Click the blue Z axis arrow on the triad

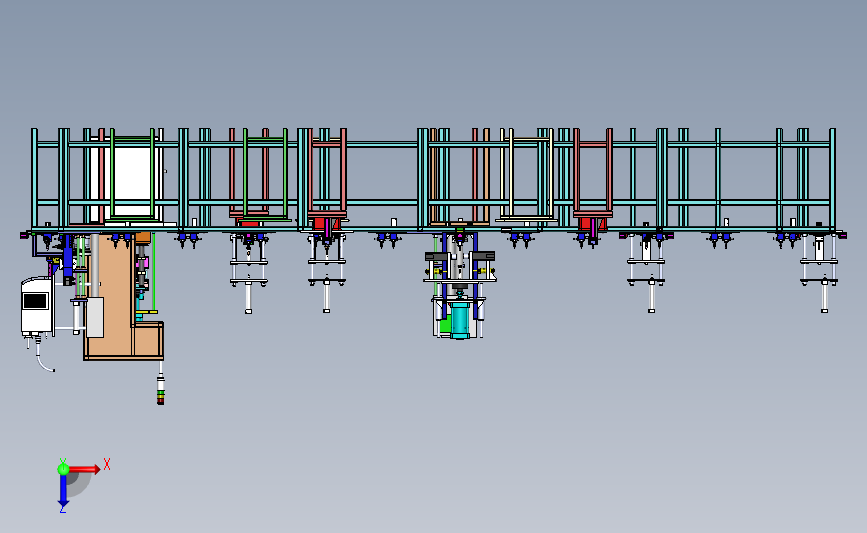pos(63,491)
